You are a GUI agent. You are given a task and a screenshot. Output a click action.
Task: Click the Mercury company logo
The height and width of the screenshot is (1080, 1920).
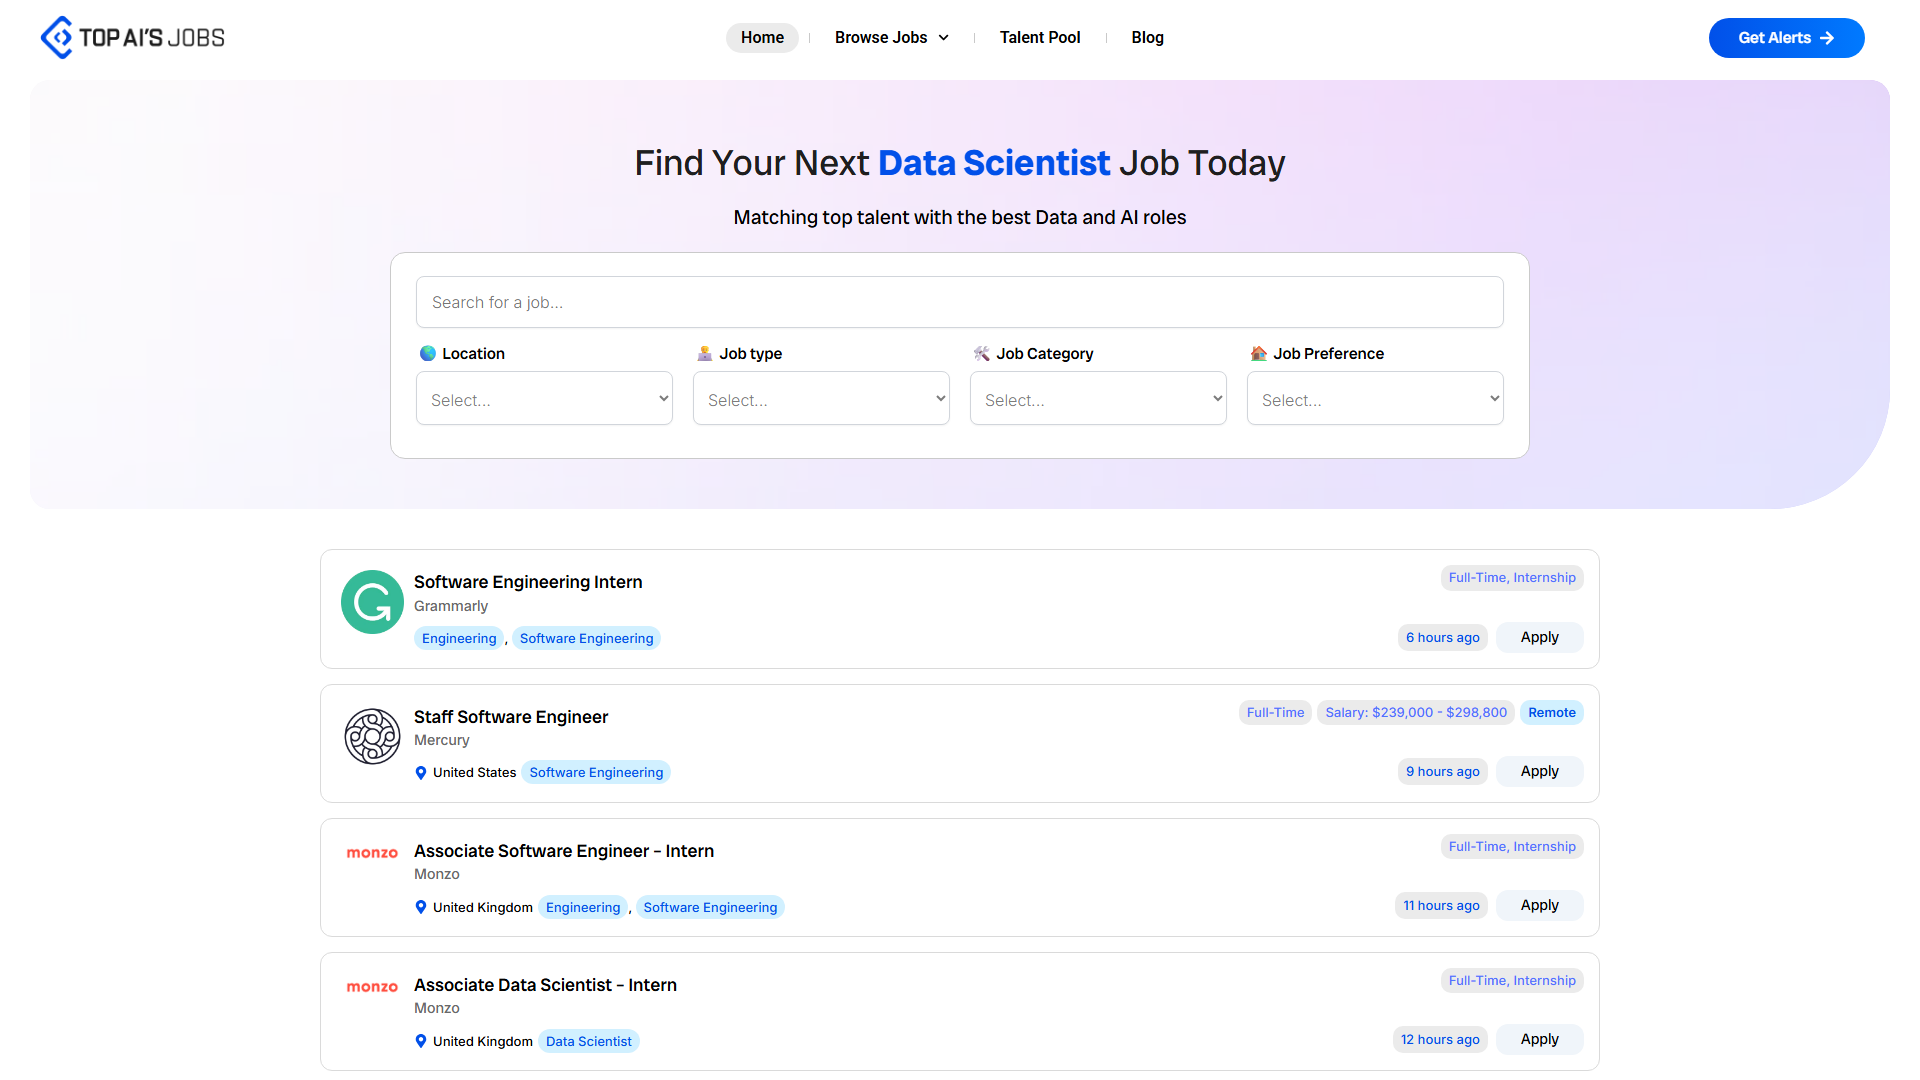click(x=371, y=736)
